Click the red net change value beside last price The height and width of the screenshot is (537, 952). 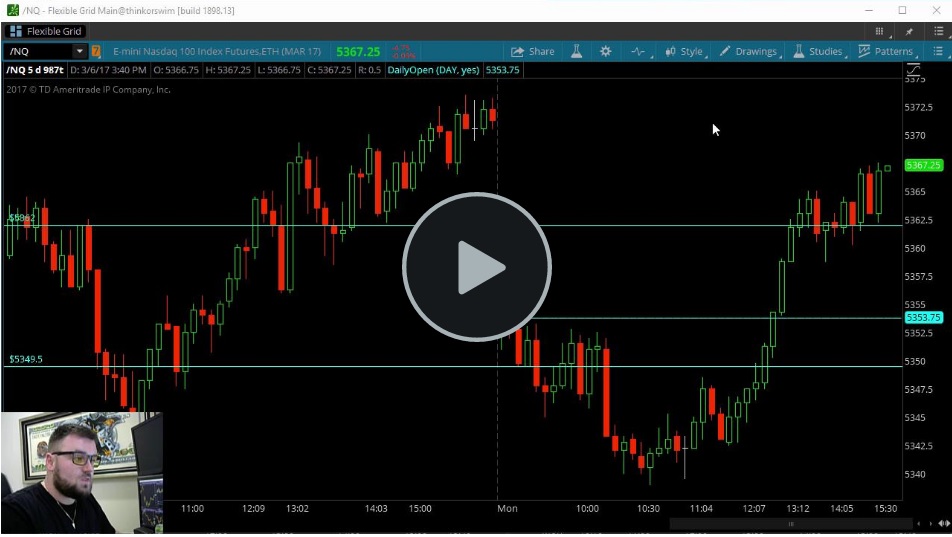tap(402, 52)
